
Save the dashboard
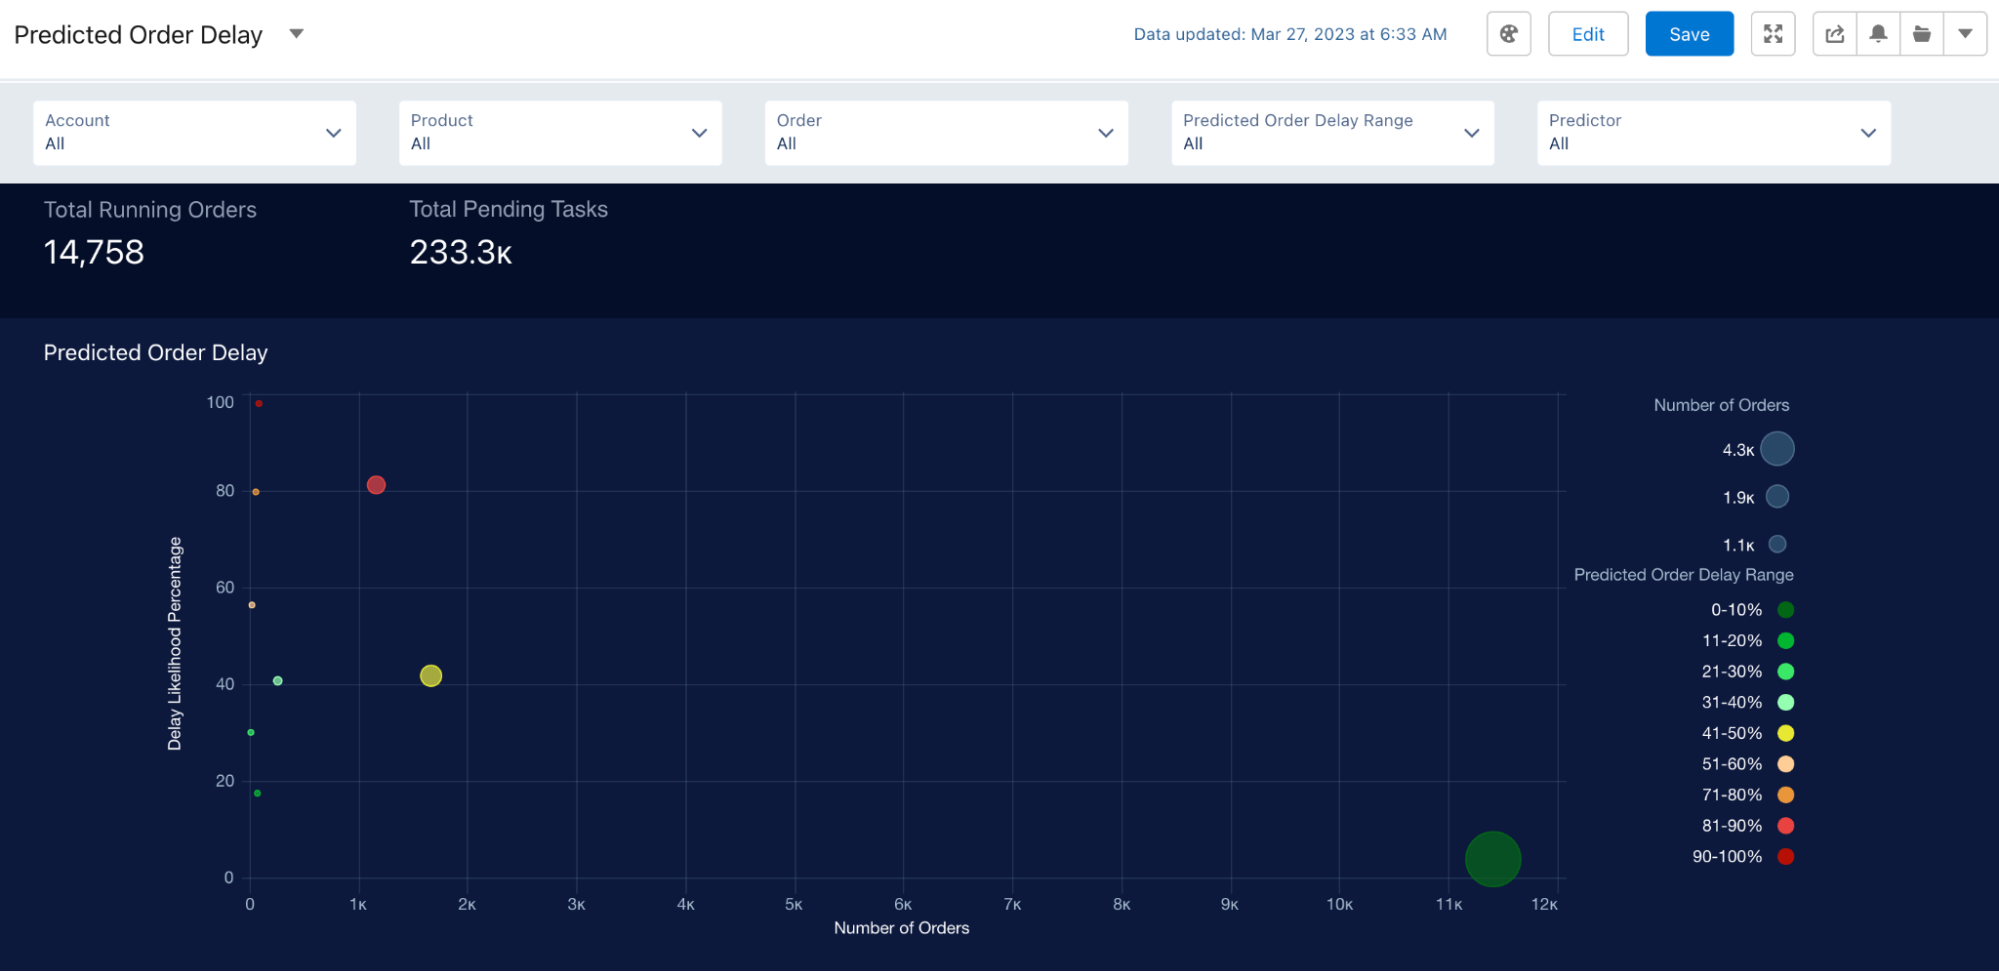pos(1689,33)
